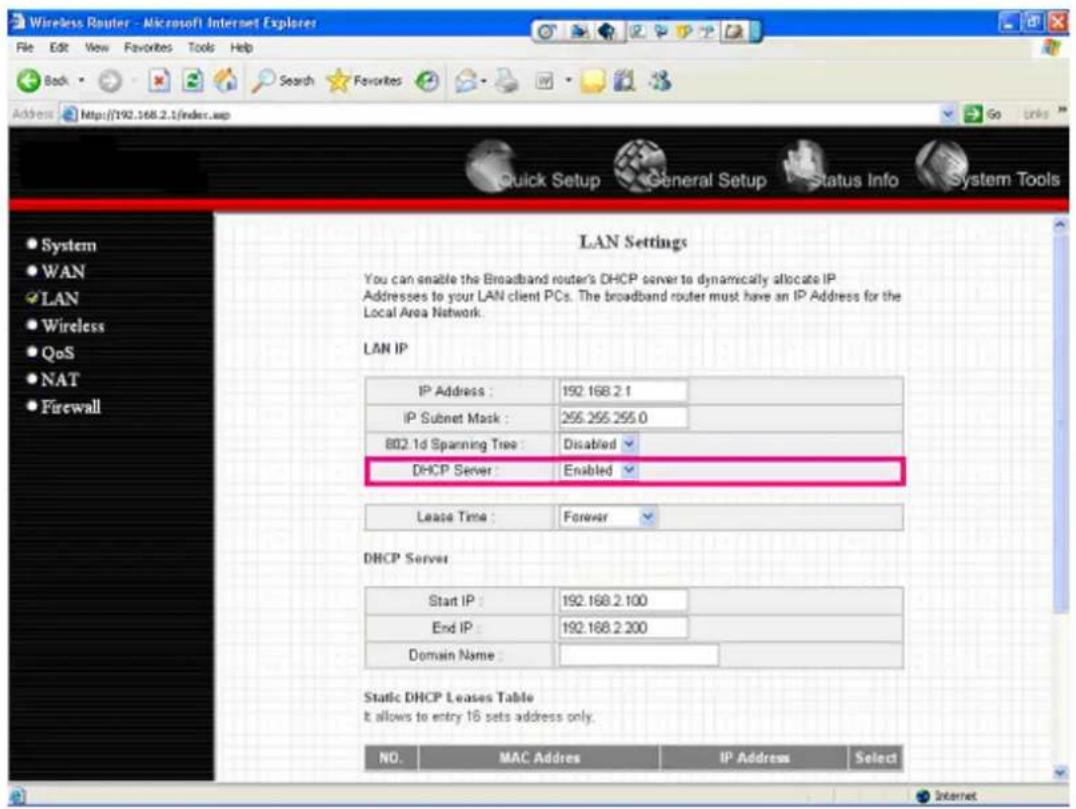Open the Status Info section
Image resolution: width=1076 pixels, height=809 pixels.
[x=840, y=167]
